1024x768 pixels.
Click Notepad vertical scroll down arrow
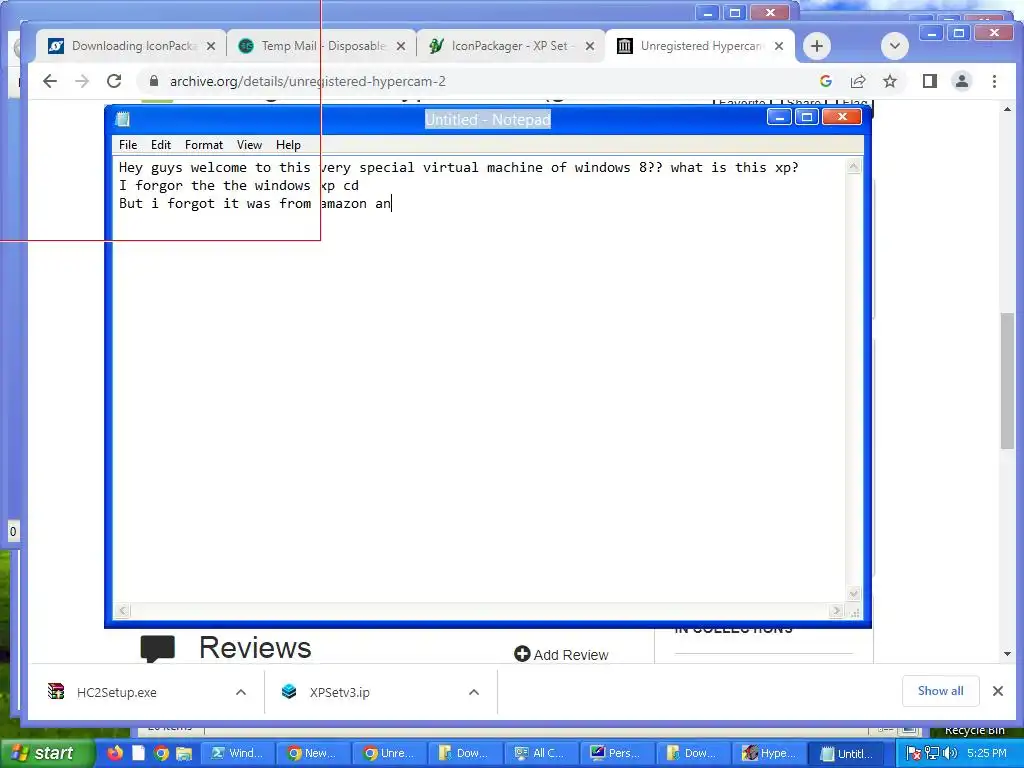pyautogui.click(x=854, y=594)
